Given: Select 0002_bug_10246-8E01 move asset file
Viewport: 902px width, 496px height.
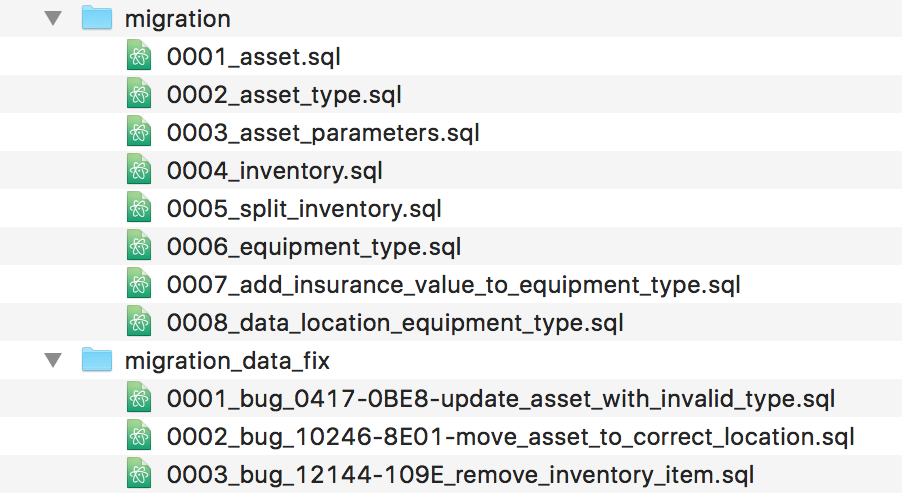Looking at the screenshot, I should [x=510, y=437].
